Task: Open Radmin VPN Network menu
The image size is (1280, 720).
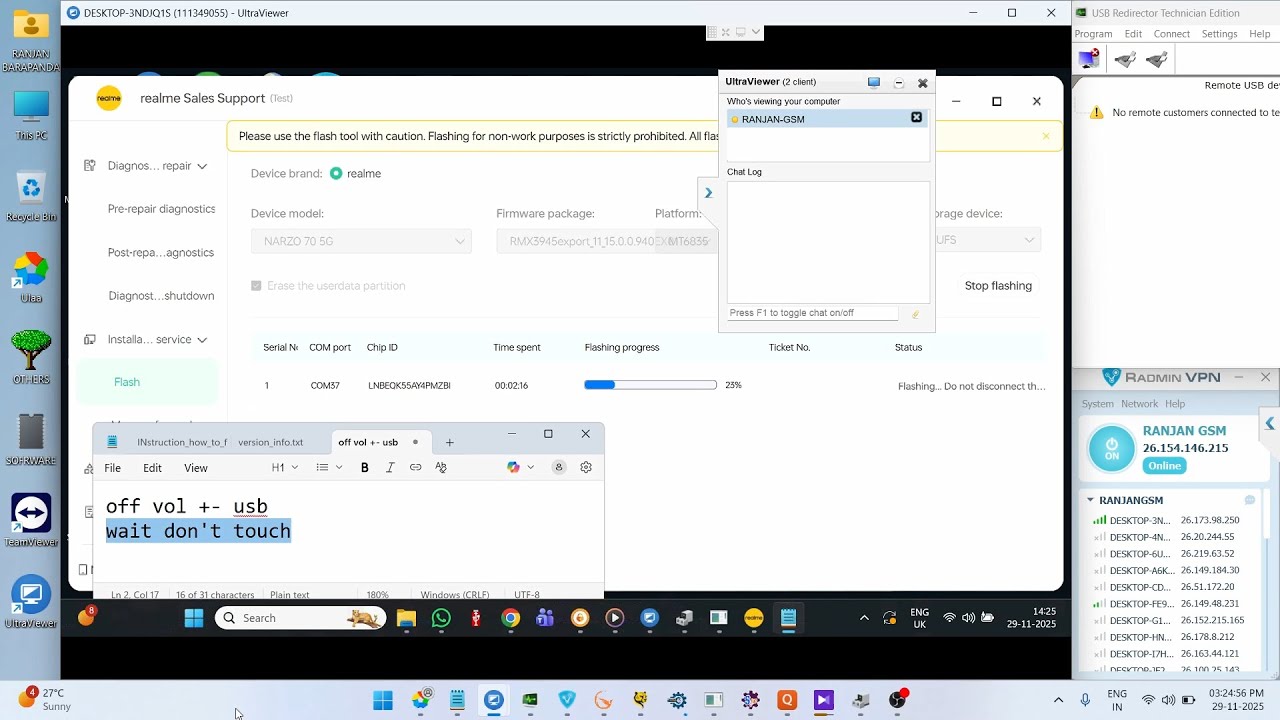Action: click(x=1139, y=404)
